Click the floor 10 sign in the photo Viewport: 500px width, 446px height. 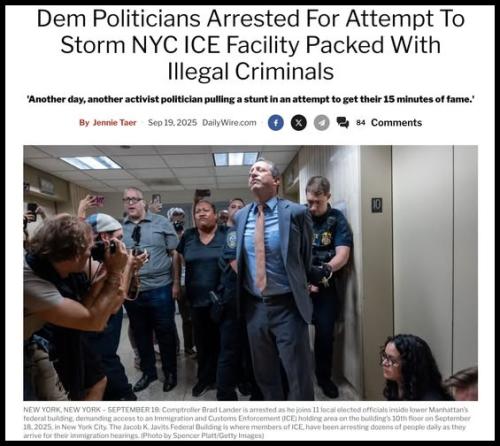click(x=377, y=205)
